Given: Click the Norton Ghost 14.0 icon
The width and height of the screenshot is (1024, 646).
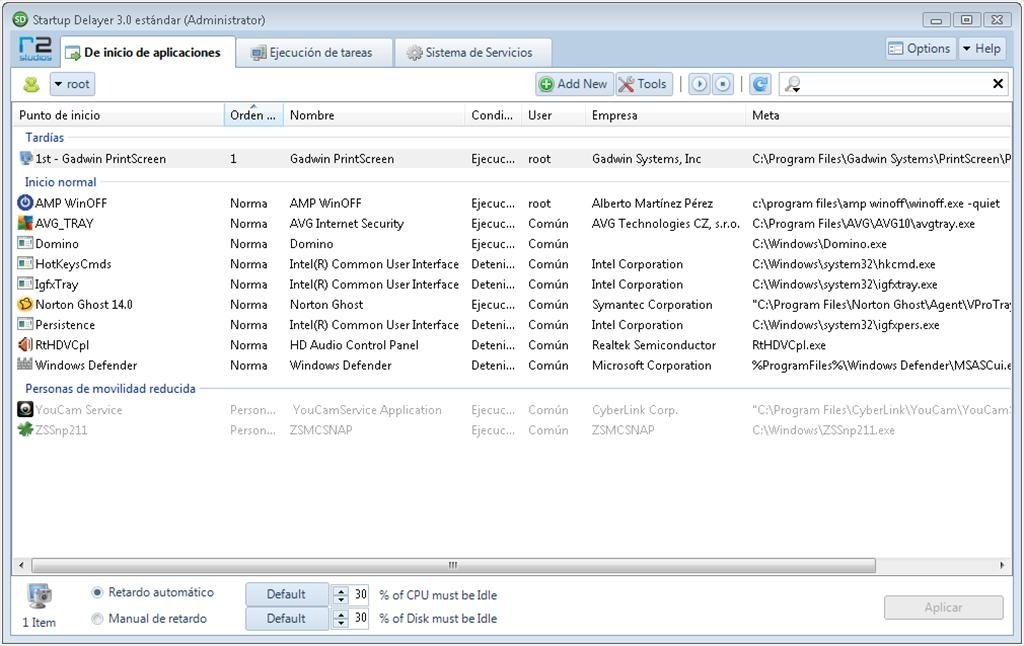Looking at the screenshot, I should pyautogui.click(x=25, y=304).
